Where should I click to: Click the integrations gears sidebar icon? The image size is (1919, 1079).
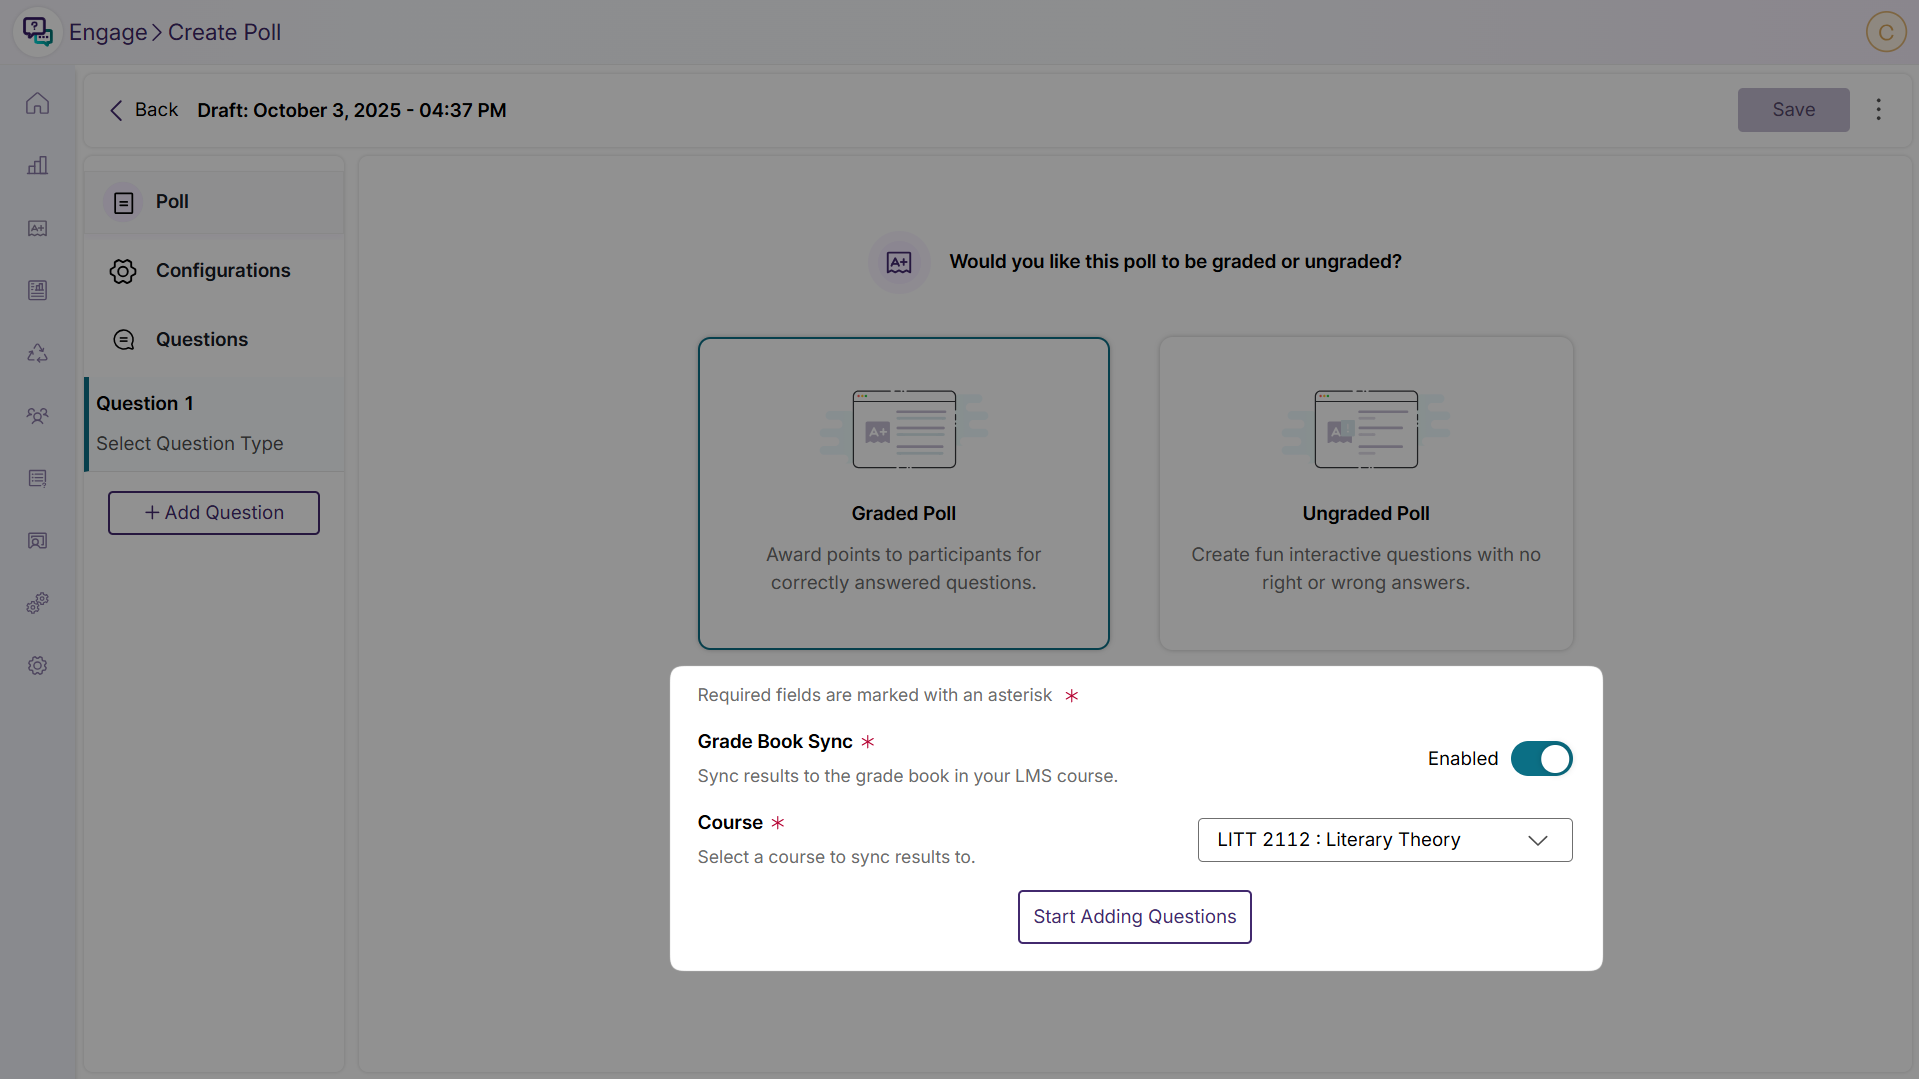(x=37, y=603)
